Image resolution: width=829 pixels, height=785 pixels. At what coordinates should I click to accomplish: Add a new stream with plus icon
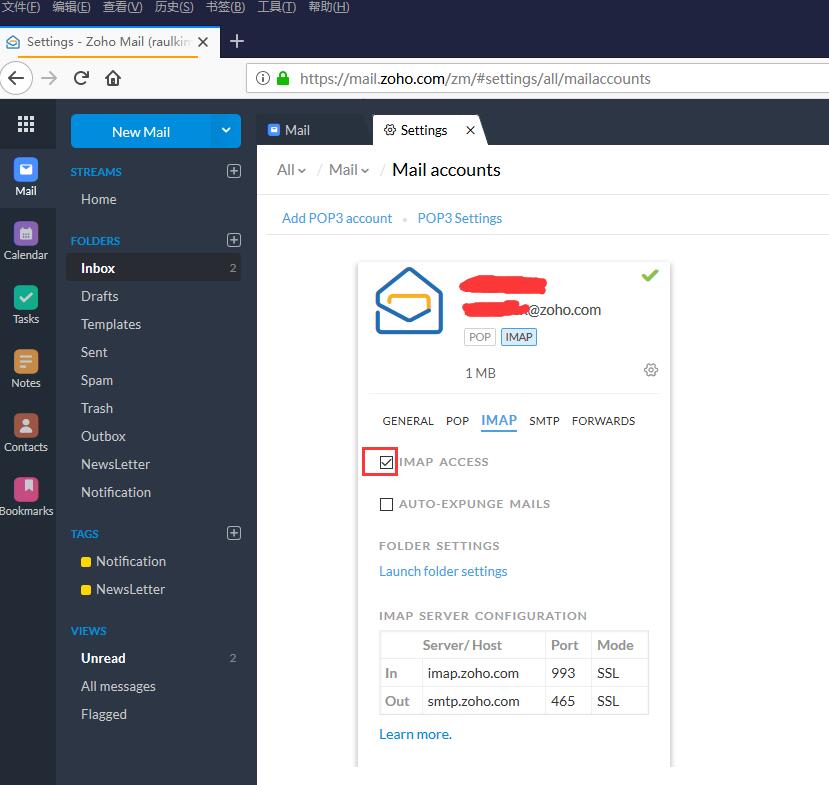click(x=234, y=171)
